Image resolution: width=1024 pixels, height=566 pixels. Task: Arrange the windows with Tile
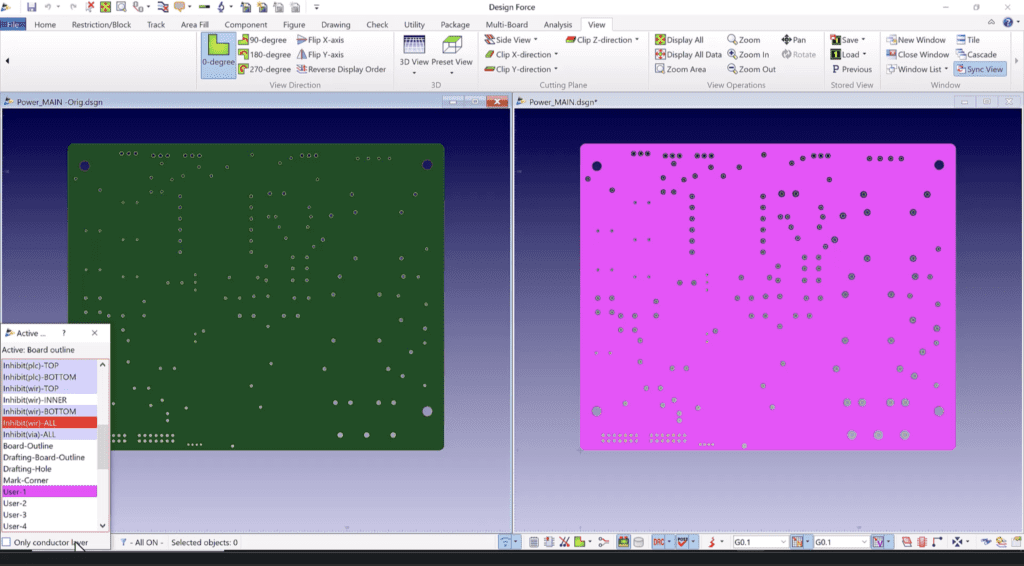[x=968, y=40]
